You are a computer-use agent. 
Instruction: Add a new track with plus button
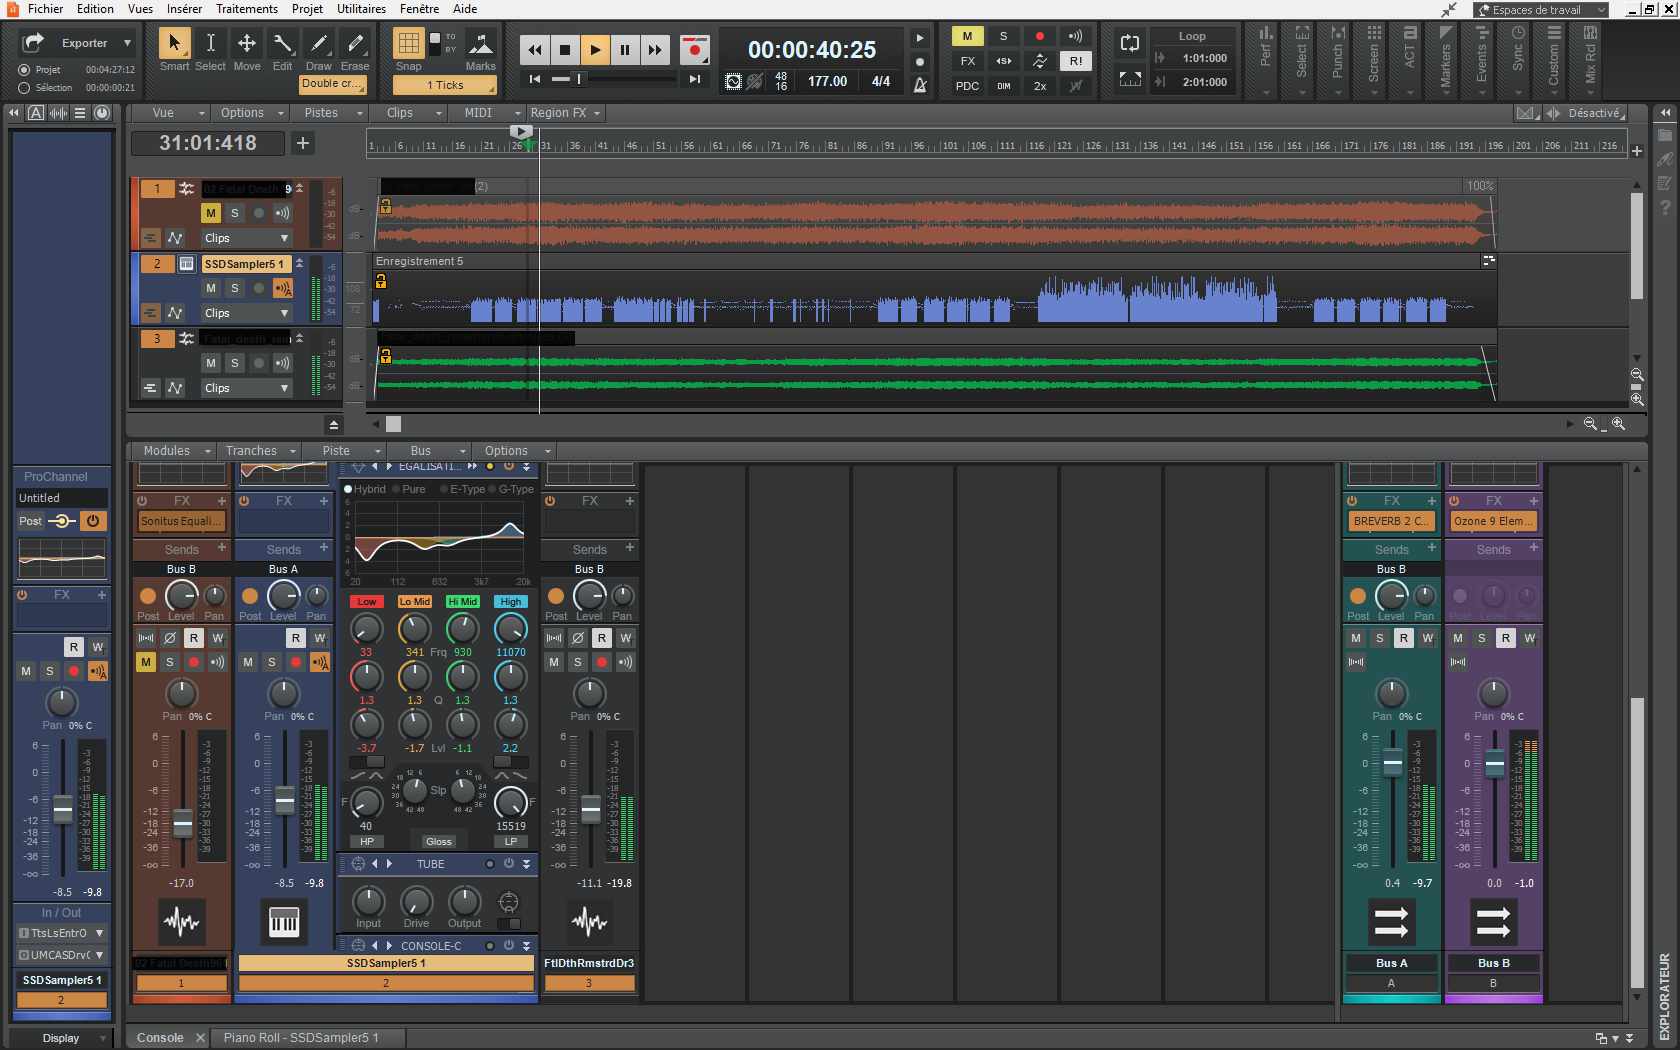303,143
